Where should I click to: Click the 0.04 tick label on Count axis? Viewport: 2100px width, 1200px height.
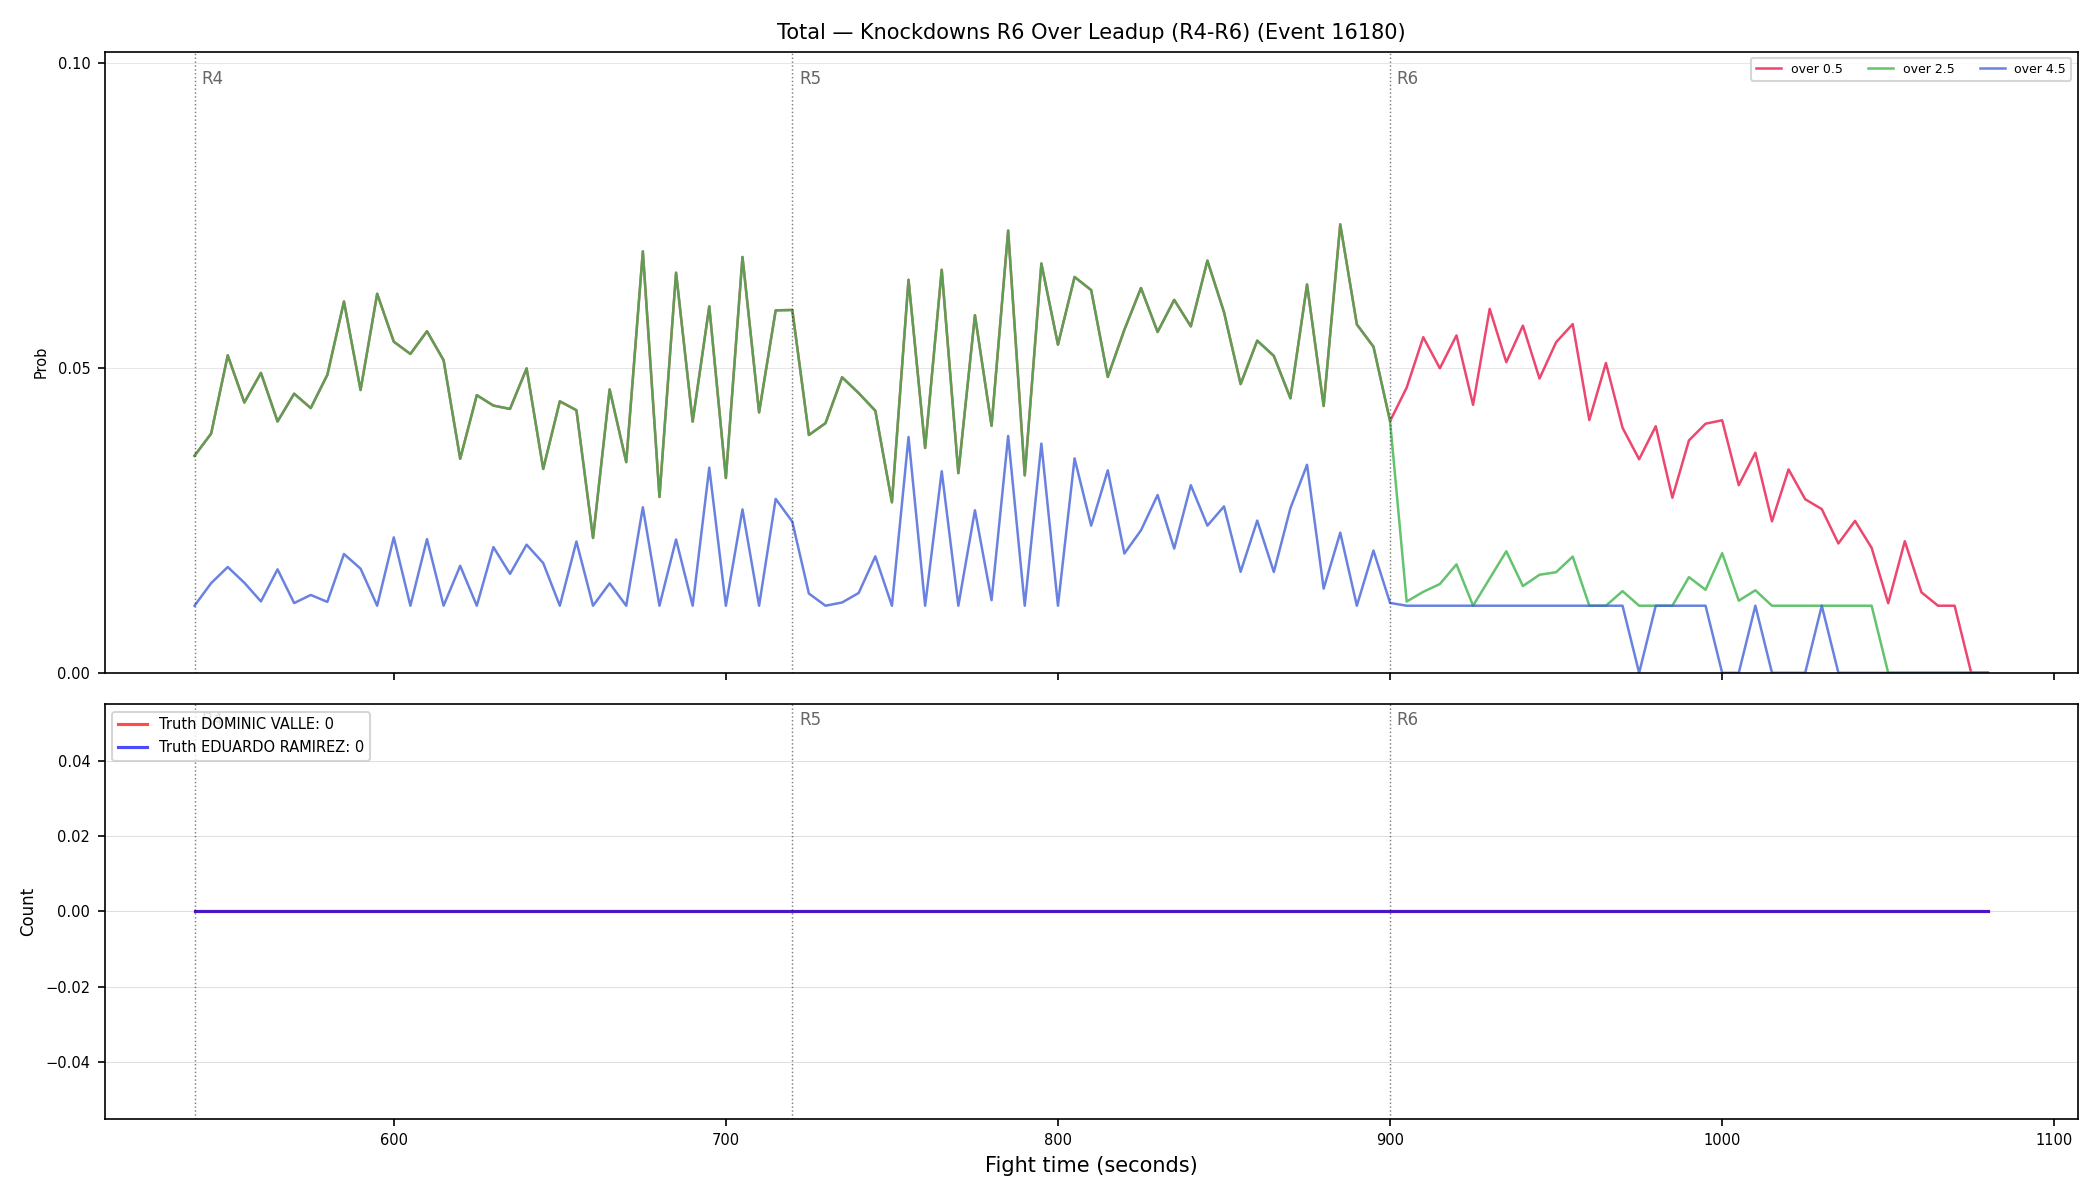point(74,762)
